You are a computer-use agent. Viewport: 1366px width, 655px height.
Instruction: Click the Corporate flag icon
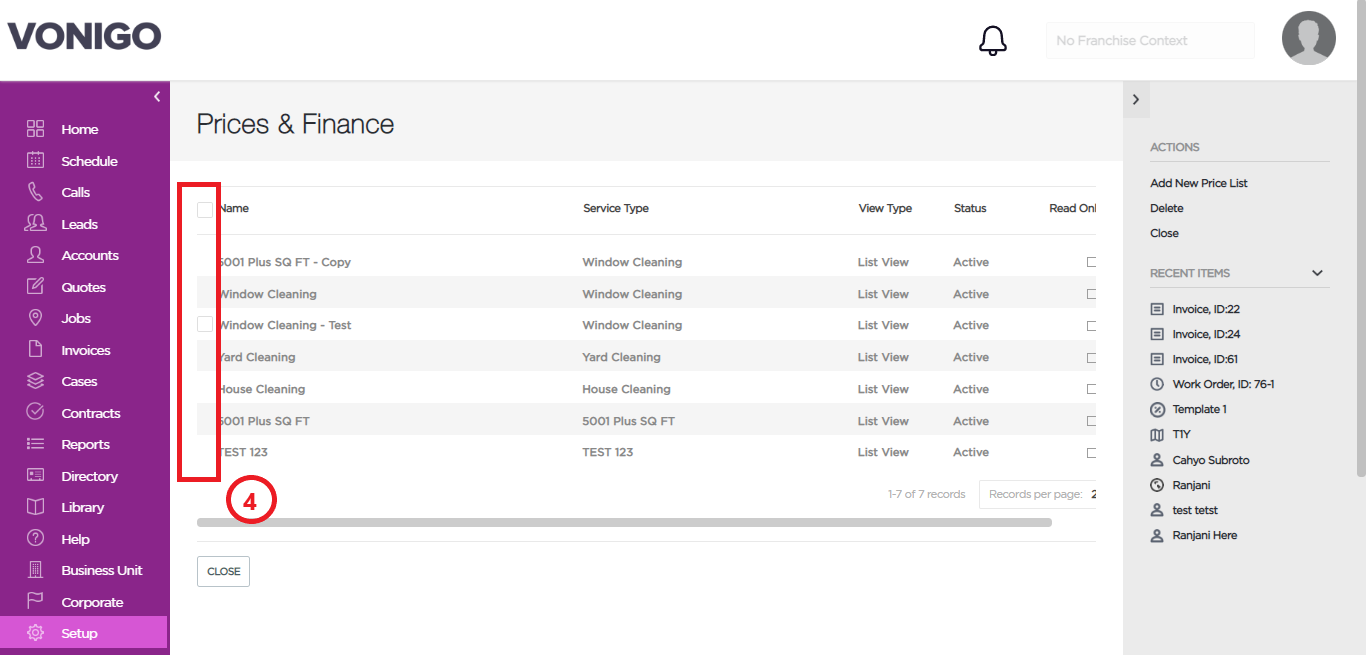[35, 601]
